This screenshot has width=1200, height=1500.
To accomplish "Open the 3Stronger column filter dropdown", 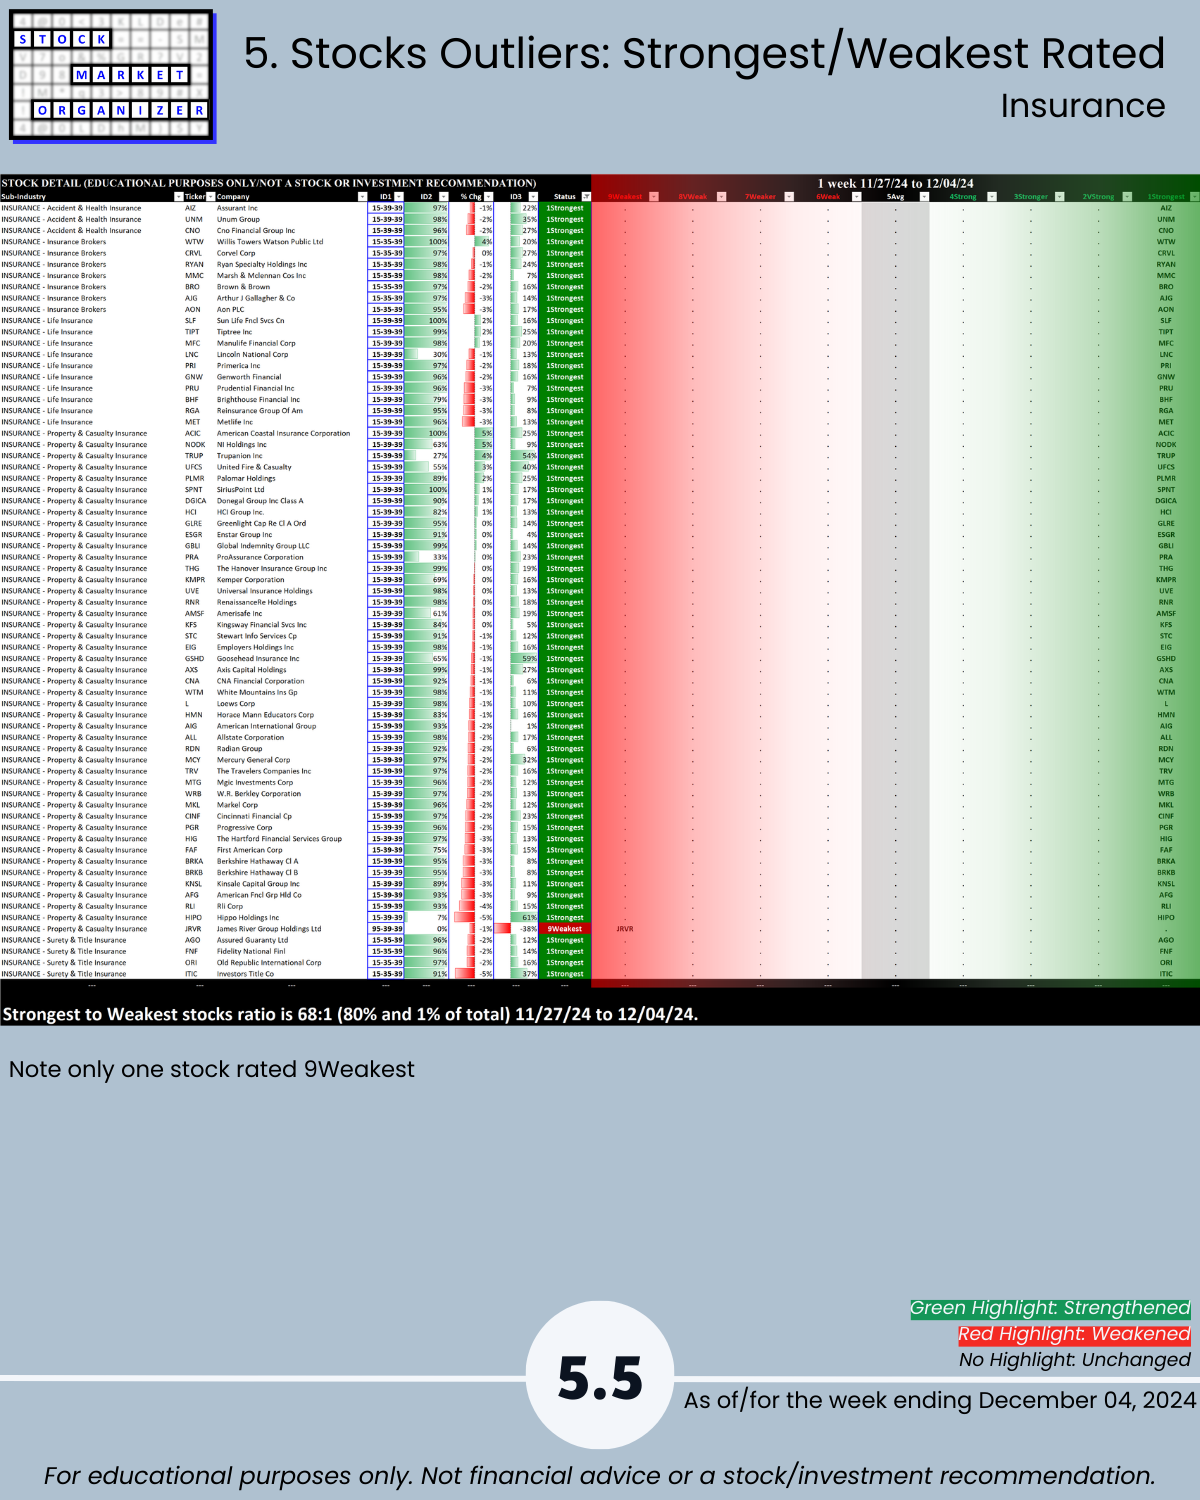I will coord(1059,197).
